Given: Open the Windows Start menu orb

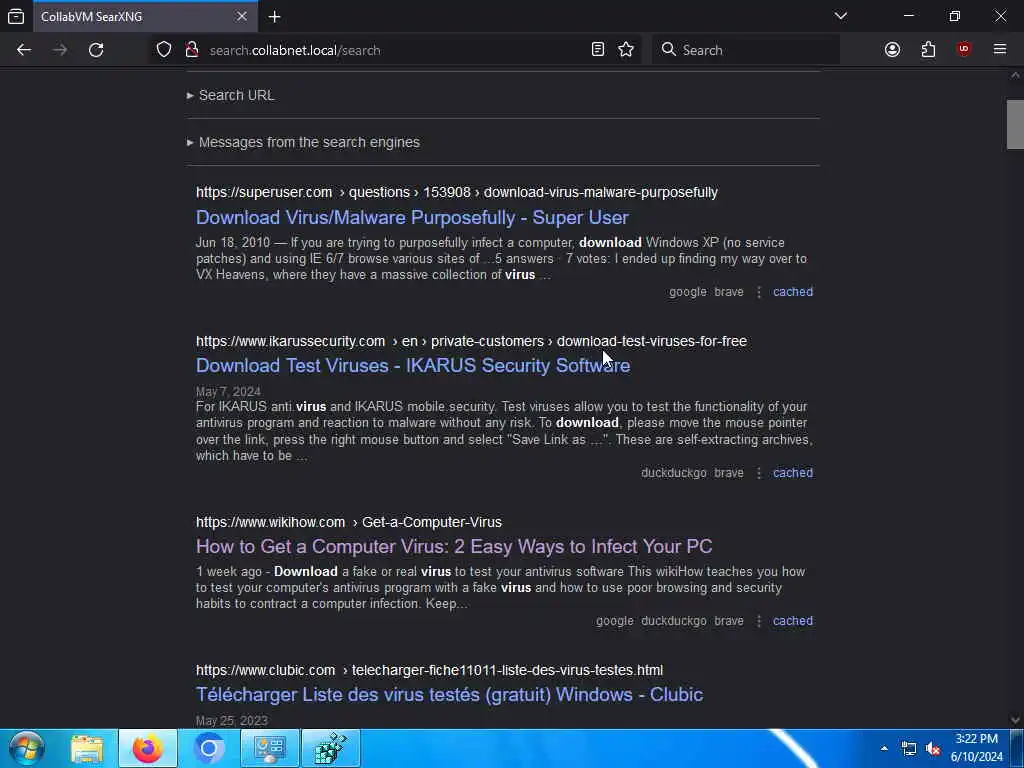Looking at the screenshot, I should pyautogui.click(x=26, y=748).
